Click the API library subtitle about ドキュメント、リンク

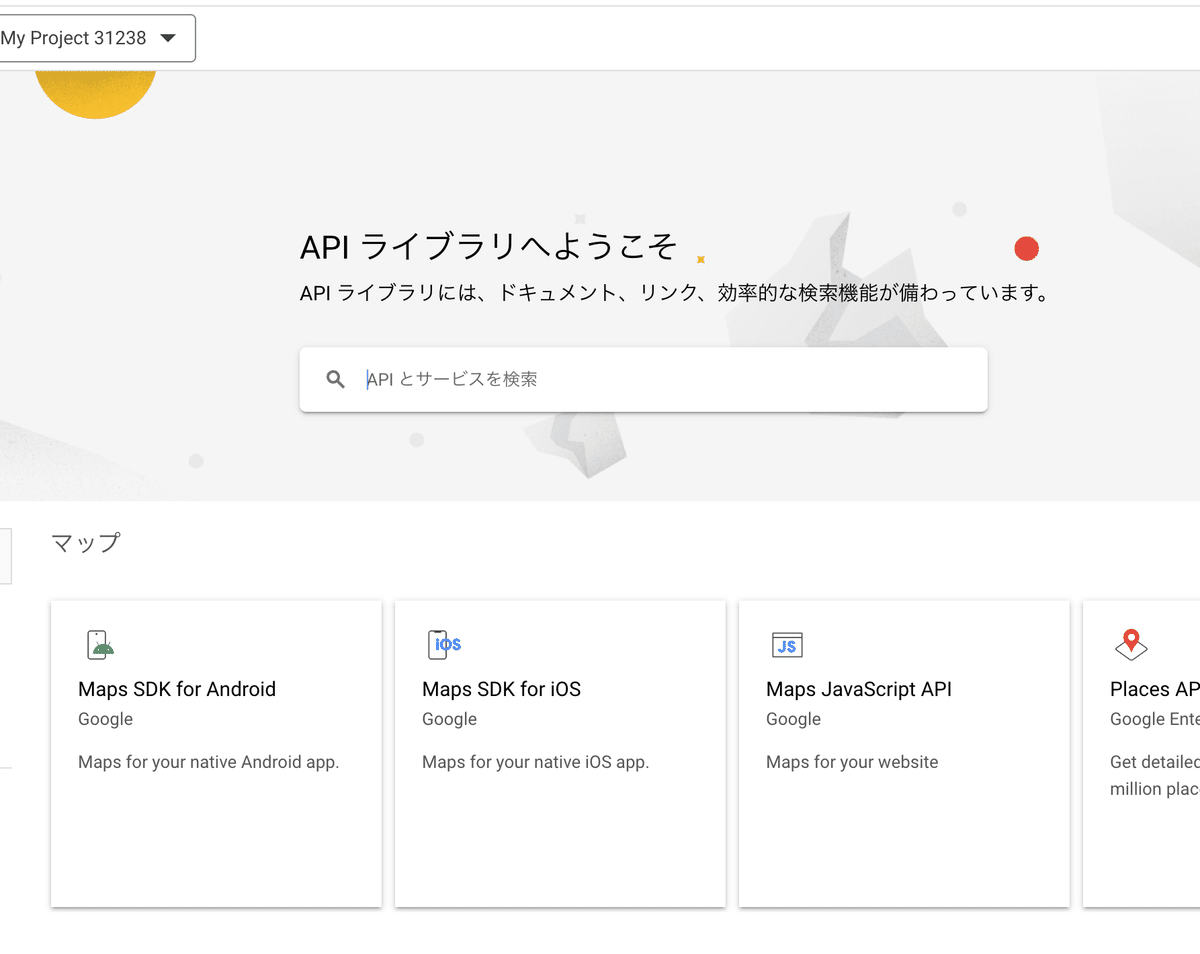674,294
